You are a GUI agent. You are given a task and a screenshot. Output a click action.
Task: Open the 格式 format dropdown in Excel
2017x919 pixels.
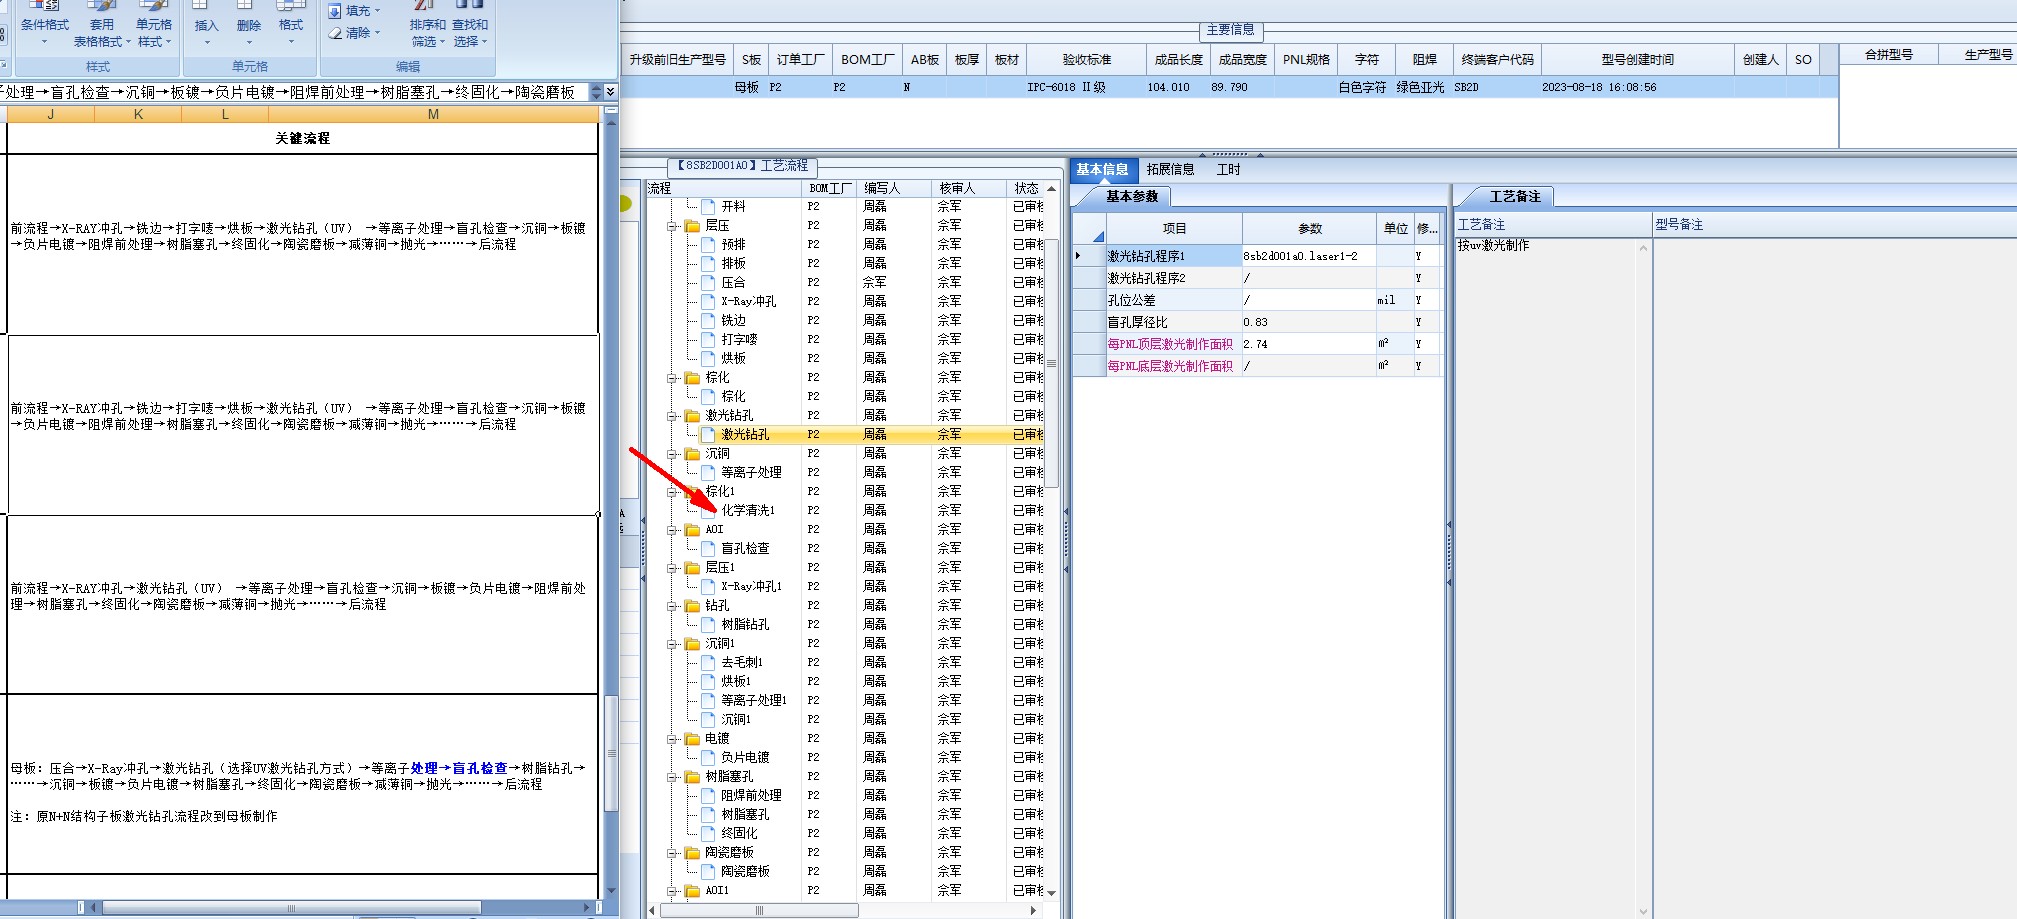click(291, 25)
